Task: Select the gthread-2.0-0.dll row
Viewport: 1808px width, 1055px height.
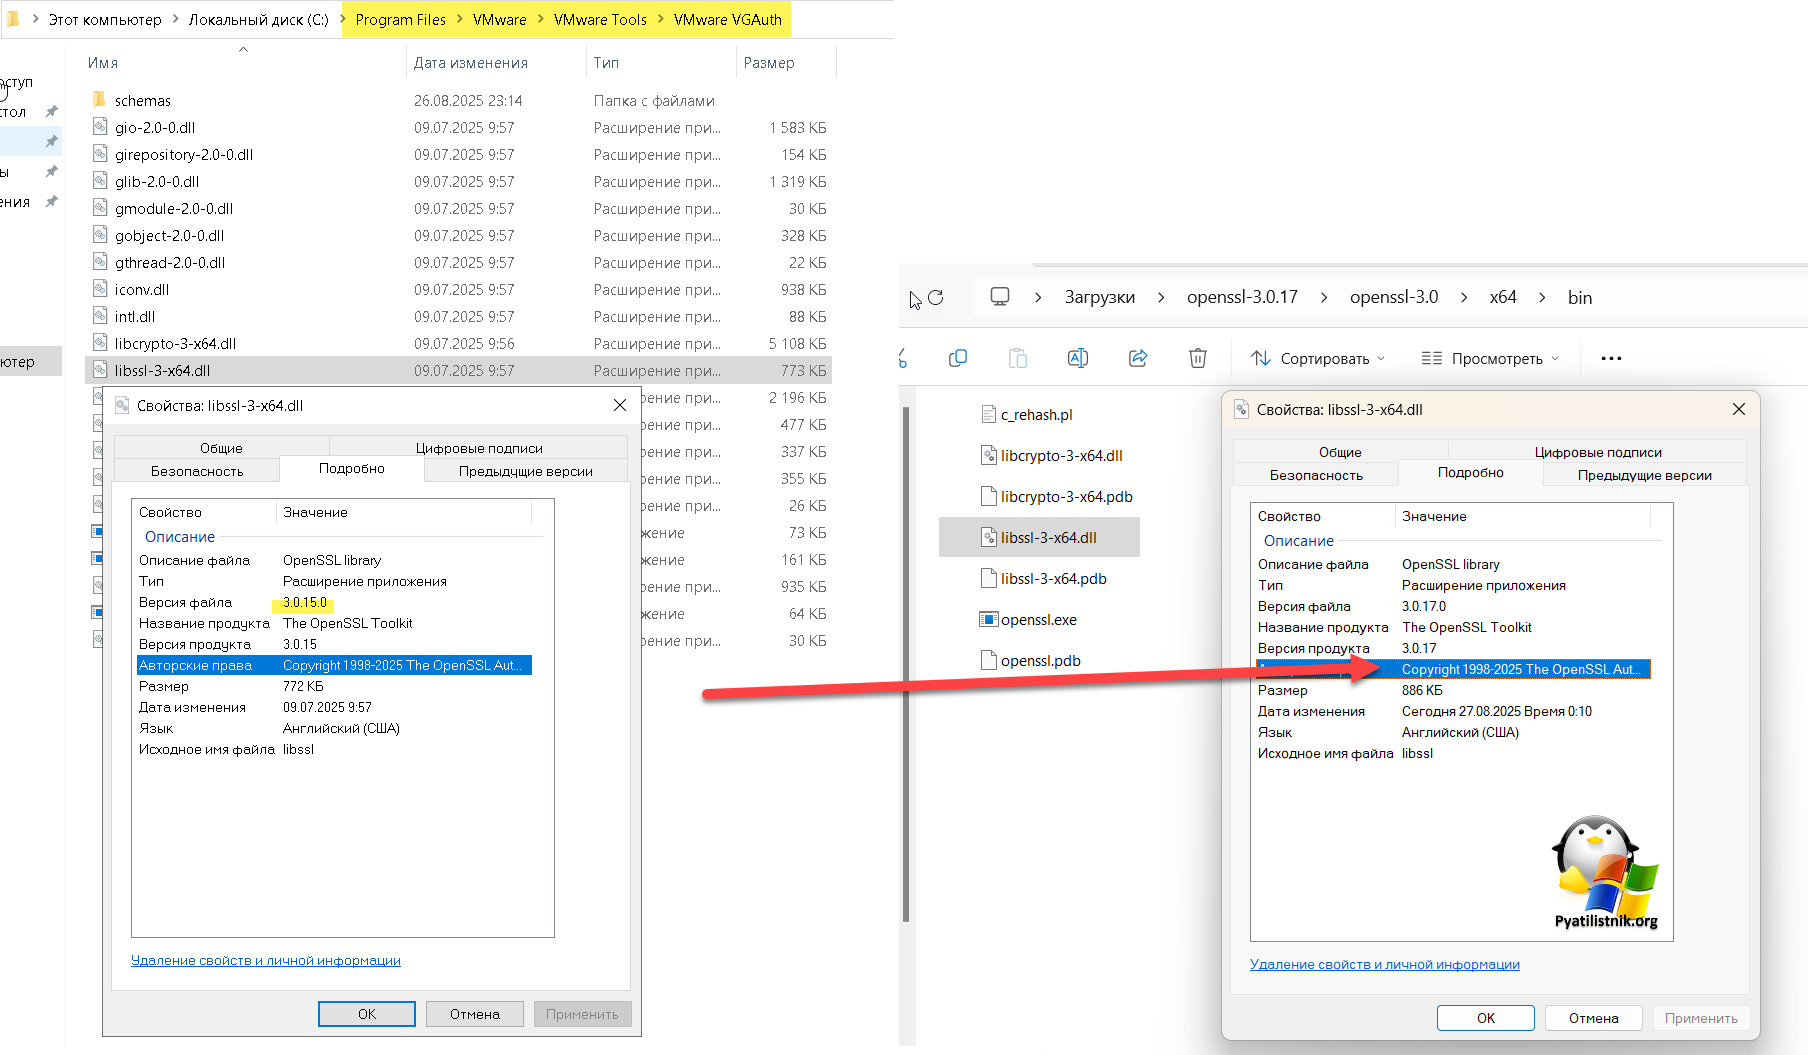Action: (x=459, y=262)
